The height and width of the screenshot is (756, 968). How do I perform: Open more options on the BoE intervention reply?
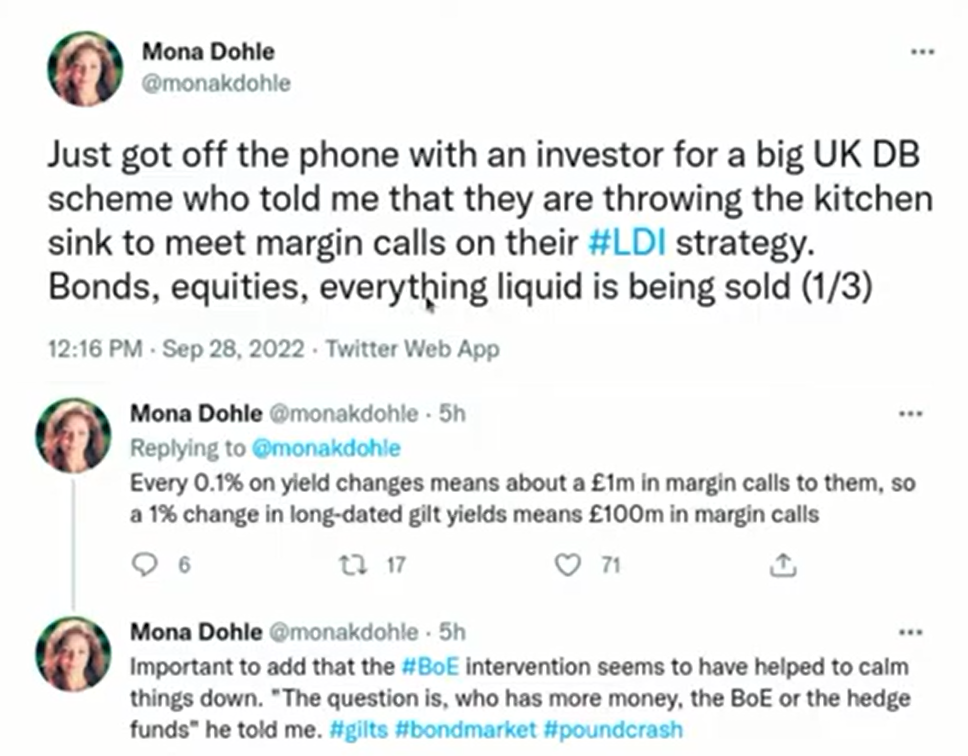pyautogui.click(x=911, y=633)
